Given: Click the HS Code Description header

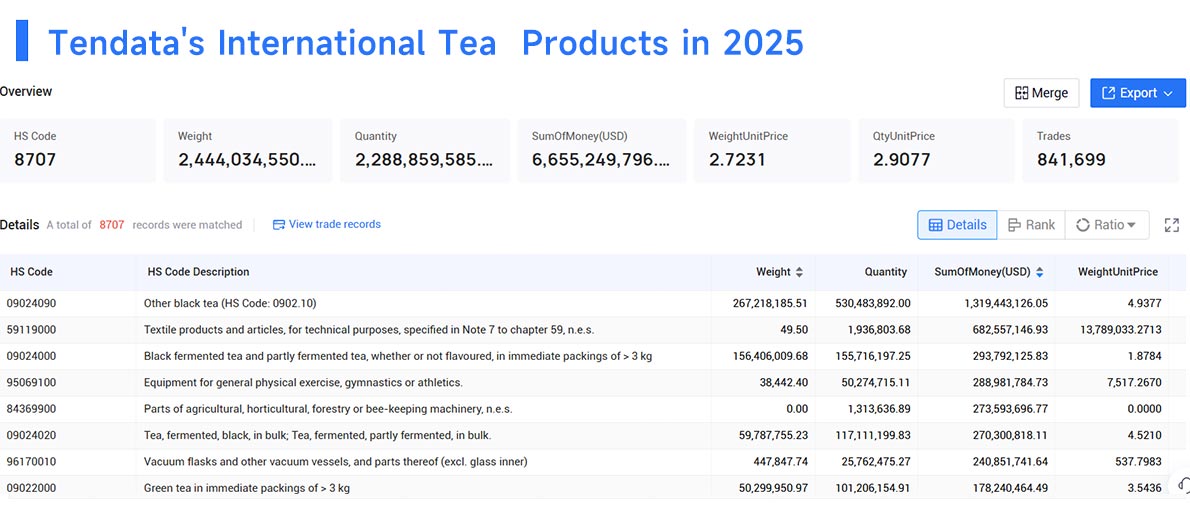Looking at the screenshot, I should (x=197, y=272).
